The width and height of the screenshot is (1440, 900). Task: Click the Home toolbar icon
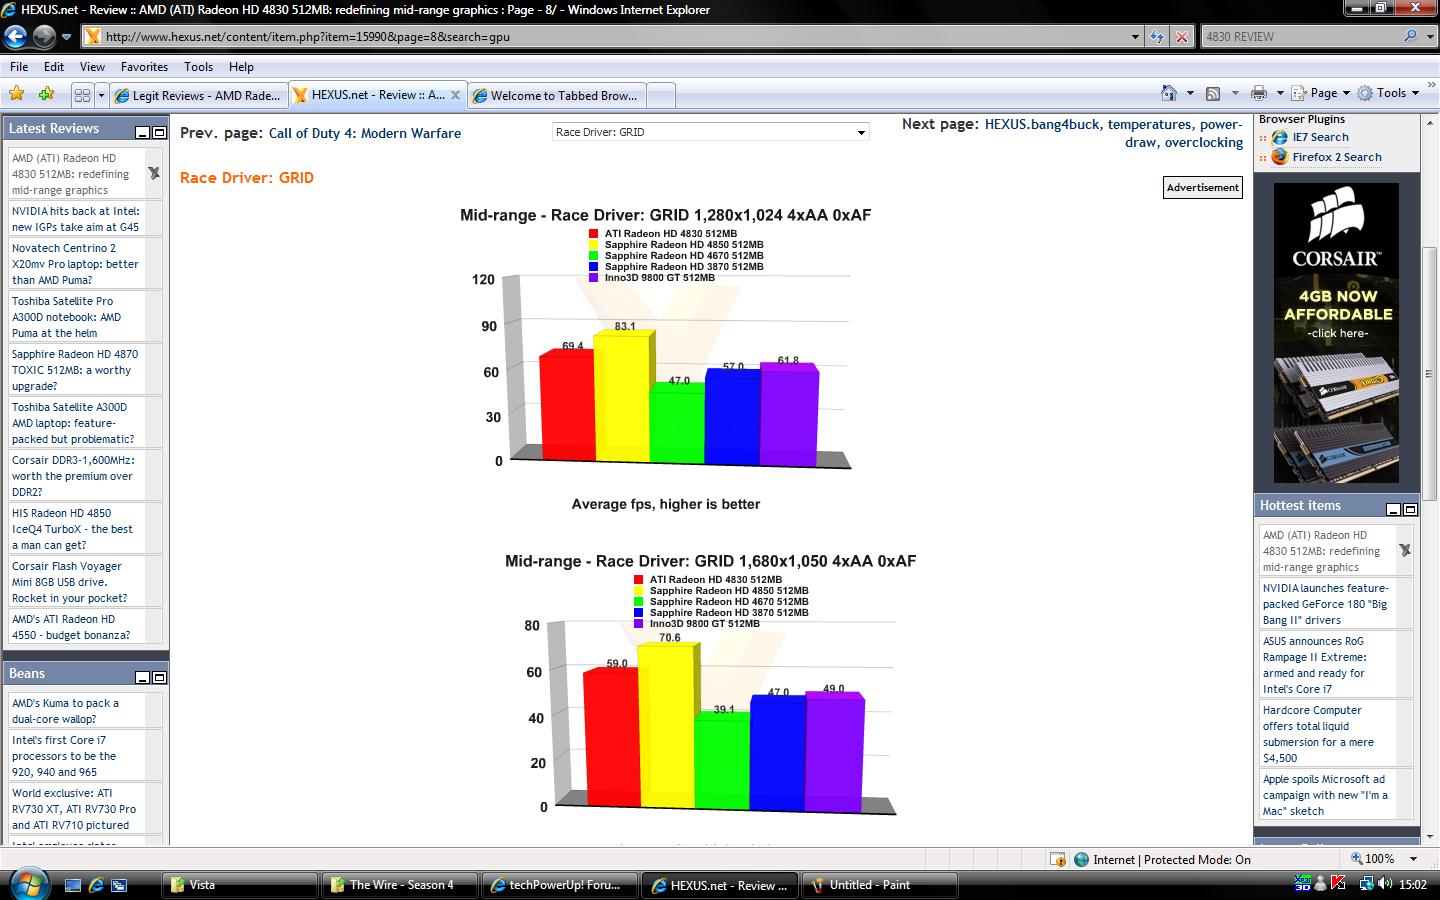click(x=1169, y=93)
